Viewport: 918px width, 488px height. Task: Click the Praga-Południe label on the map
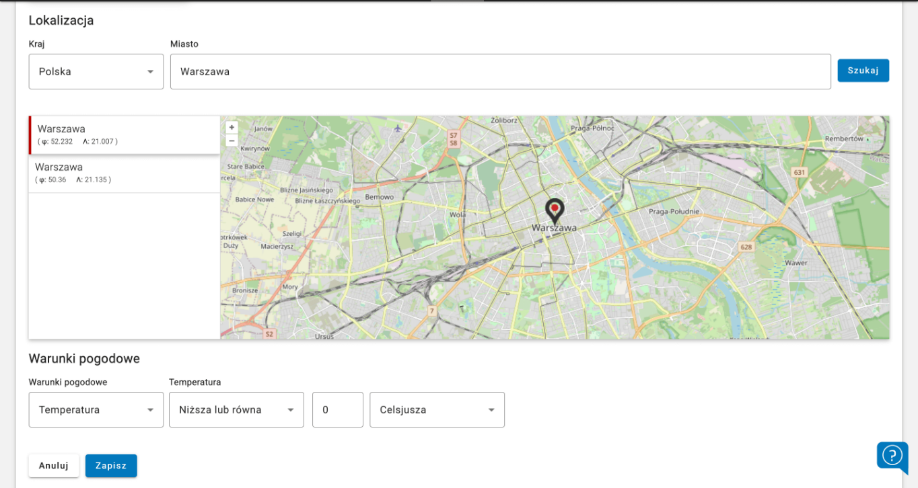[x=674, y=211]
